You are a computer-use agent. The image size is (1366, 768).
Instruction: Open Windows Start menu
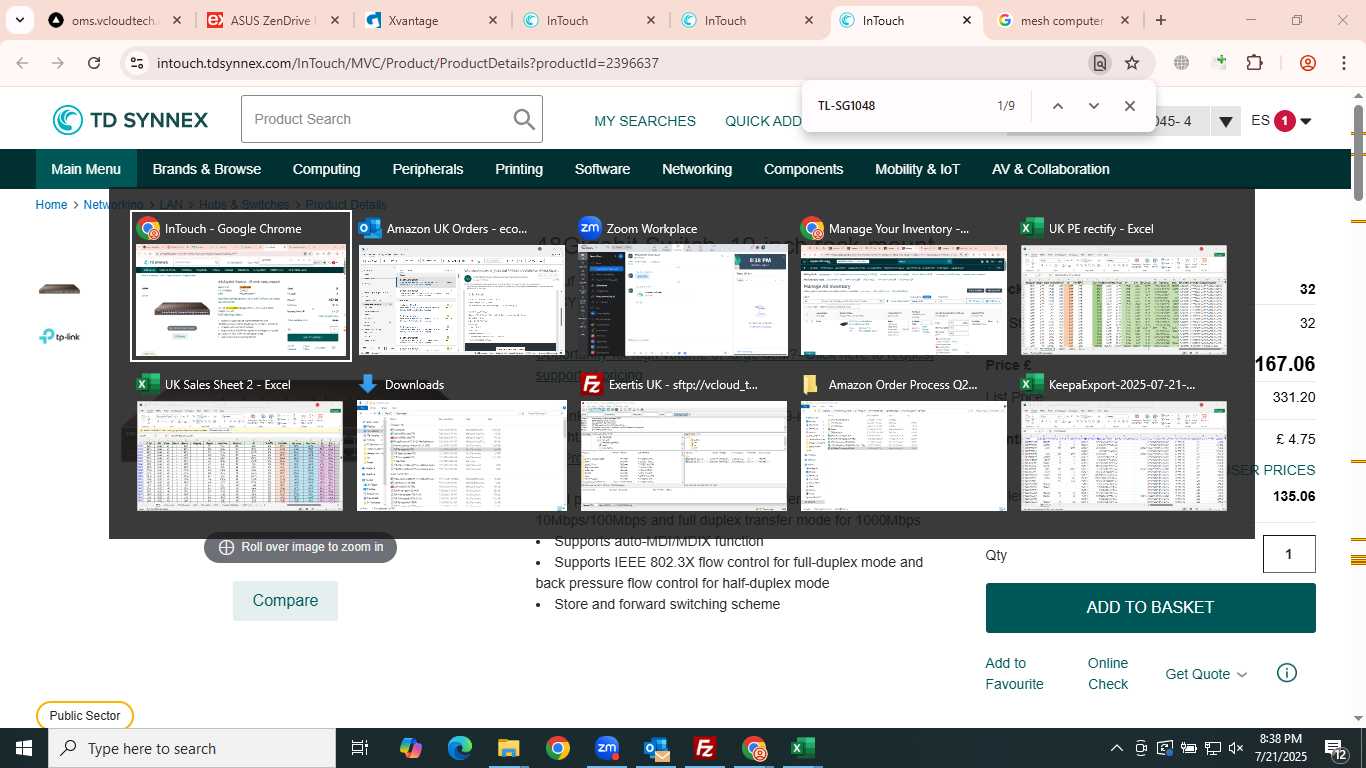23,748
